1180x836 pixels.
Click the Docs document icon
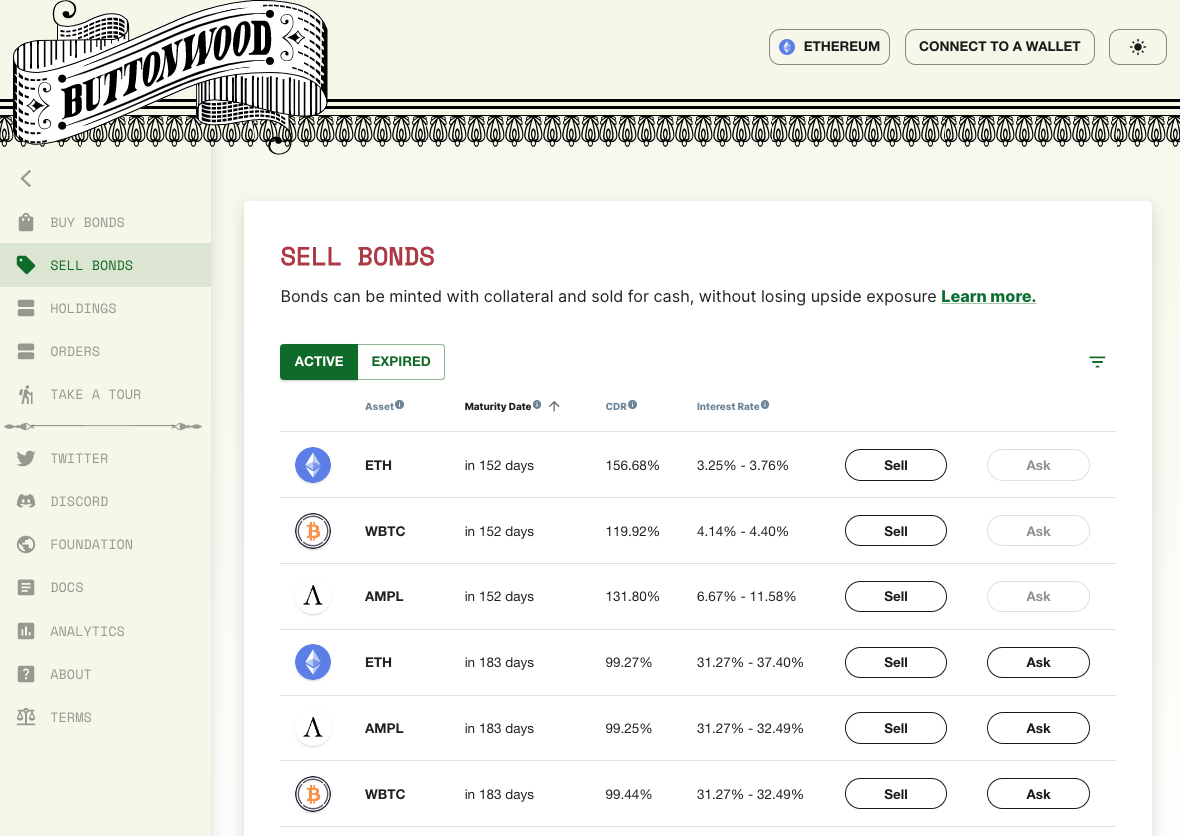click(26, 587)
